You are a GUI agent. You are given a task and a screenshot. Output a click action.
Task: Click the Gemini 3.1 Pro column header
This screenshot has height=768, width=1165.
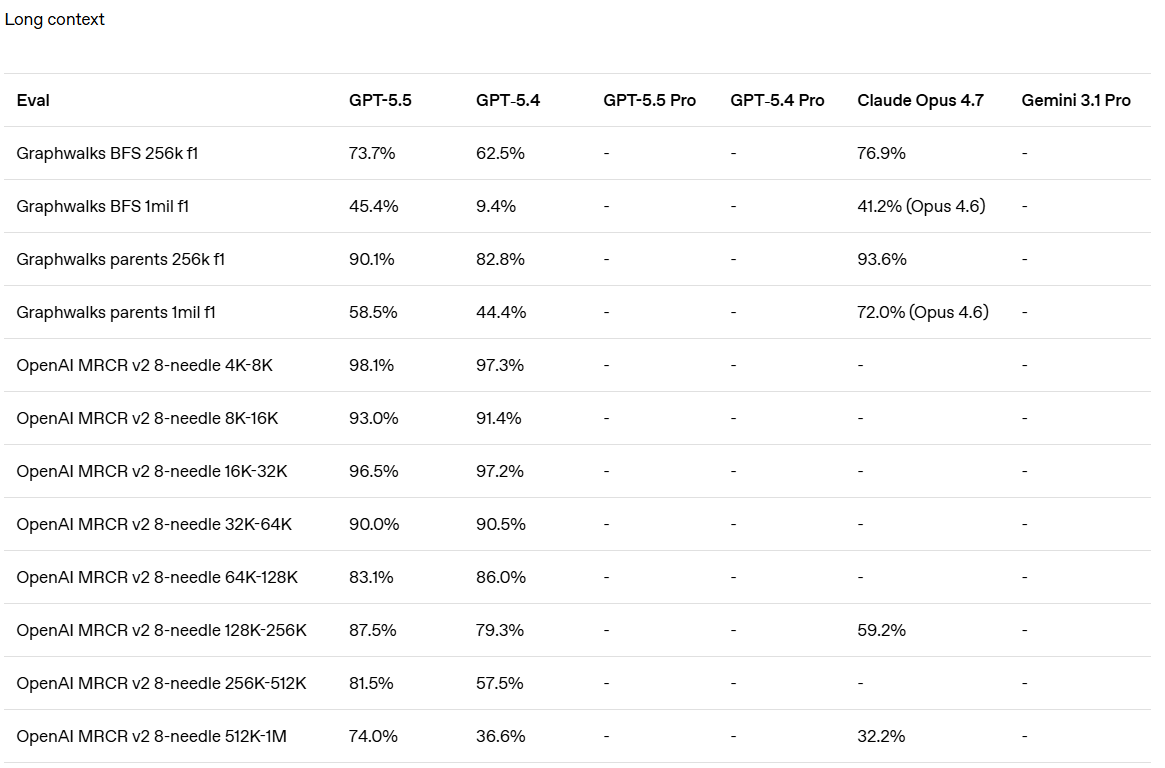pos(1076,100)
